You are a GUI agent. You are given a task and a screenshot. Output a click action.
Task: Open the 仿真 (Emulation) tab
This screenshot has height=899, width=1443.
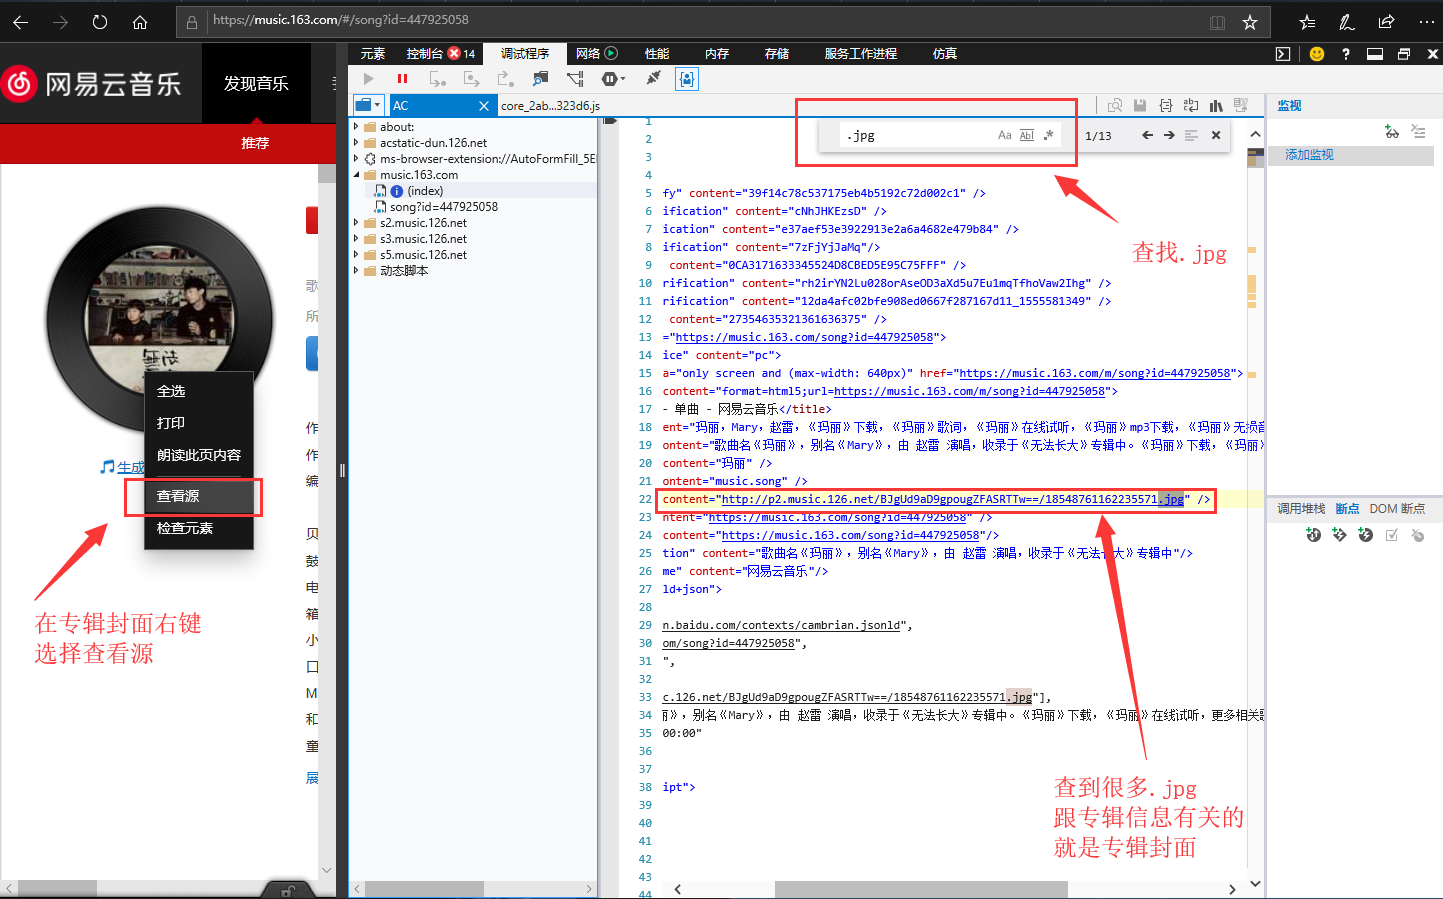[945, 54]
